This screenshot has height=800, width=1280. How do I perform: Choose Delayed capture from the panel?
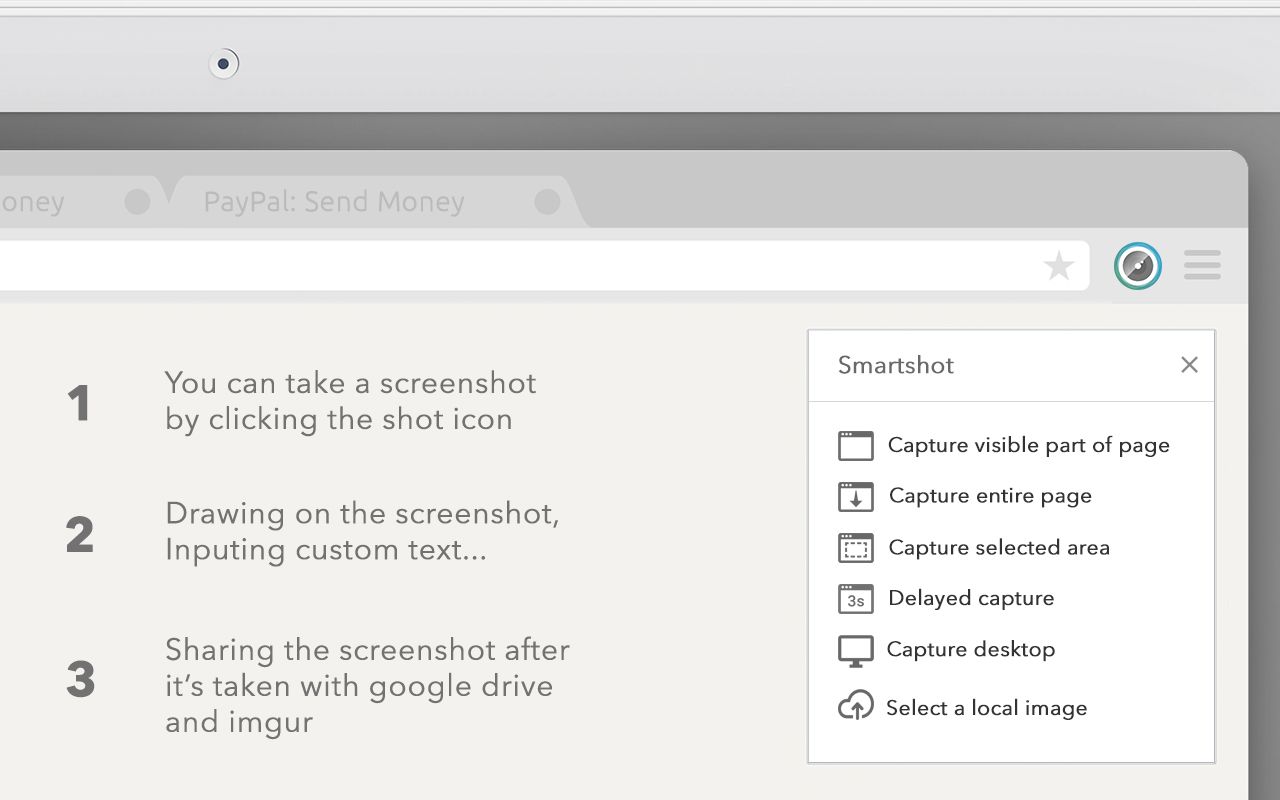tap(970, 598)
